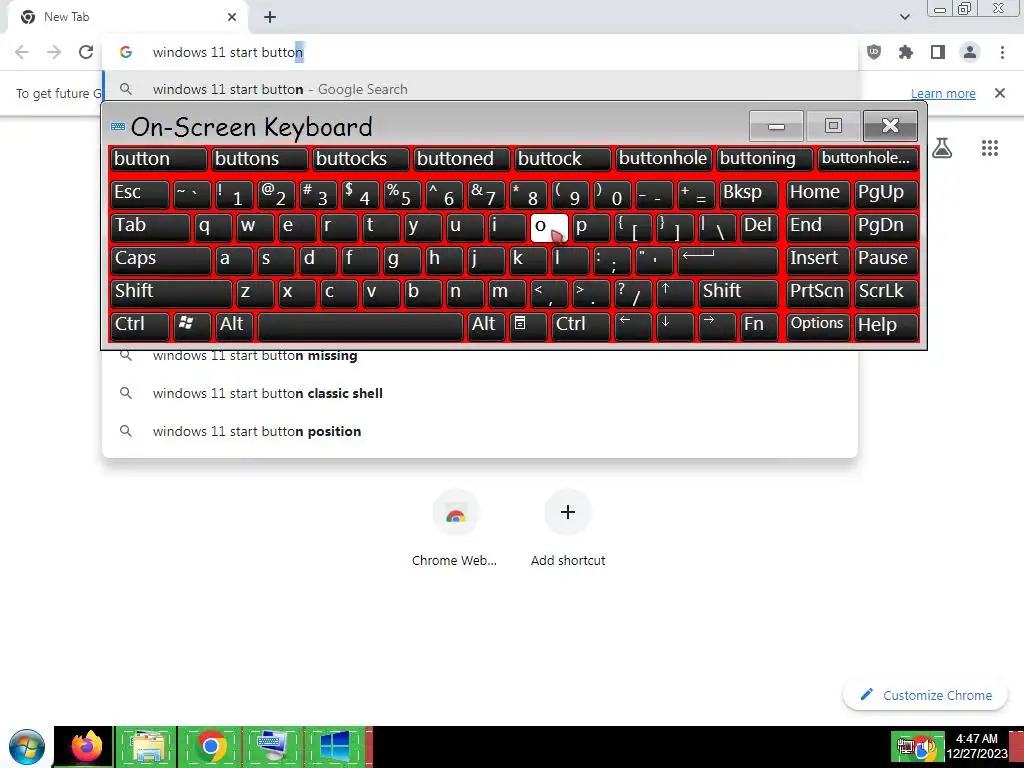The height and width of the screenshot is (768, 1024).
Task: Tap the PrtScn key
Action: 818,293
